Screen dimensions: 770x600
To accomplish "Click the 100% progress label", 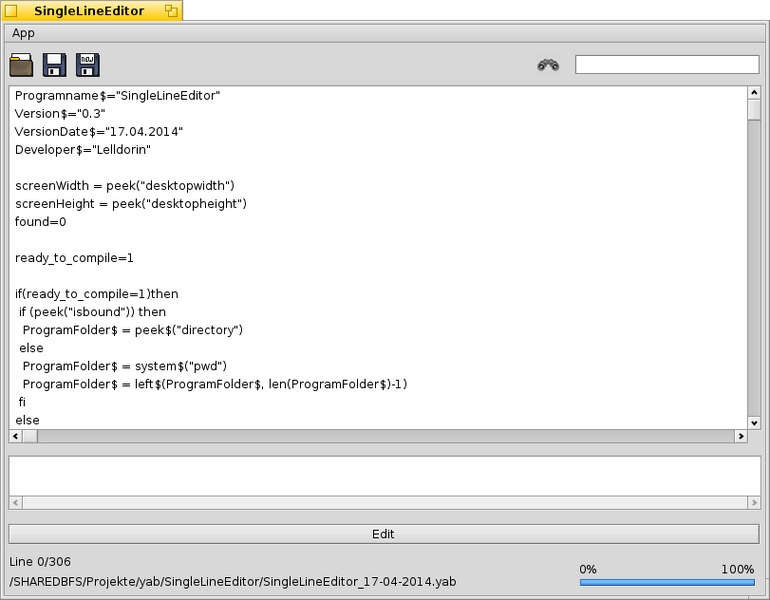I will (x=738, y=570).
